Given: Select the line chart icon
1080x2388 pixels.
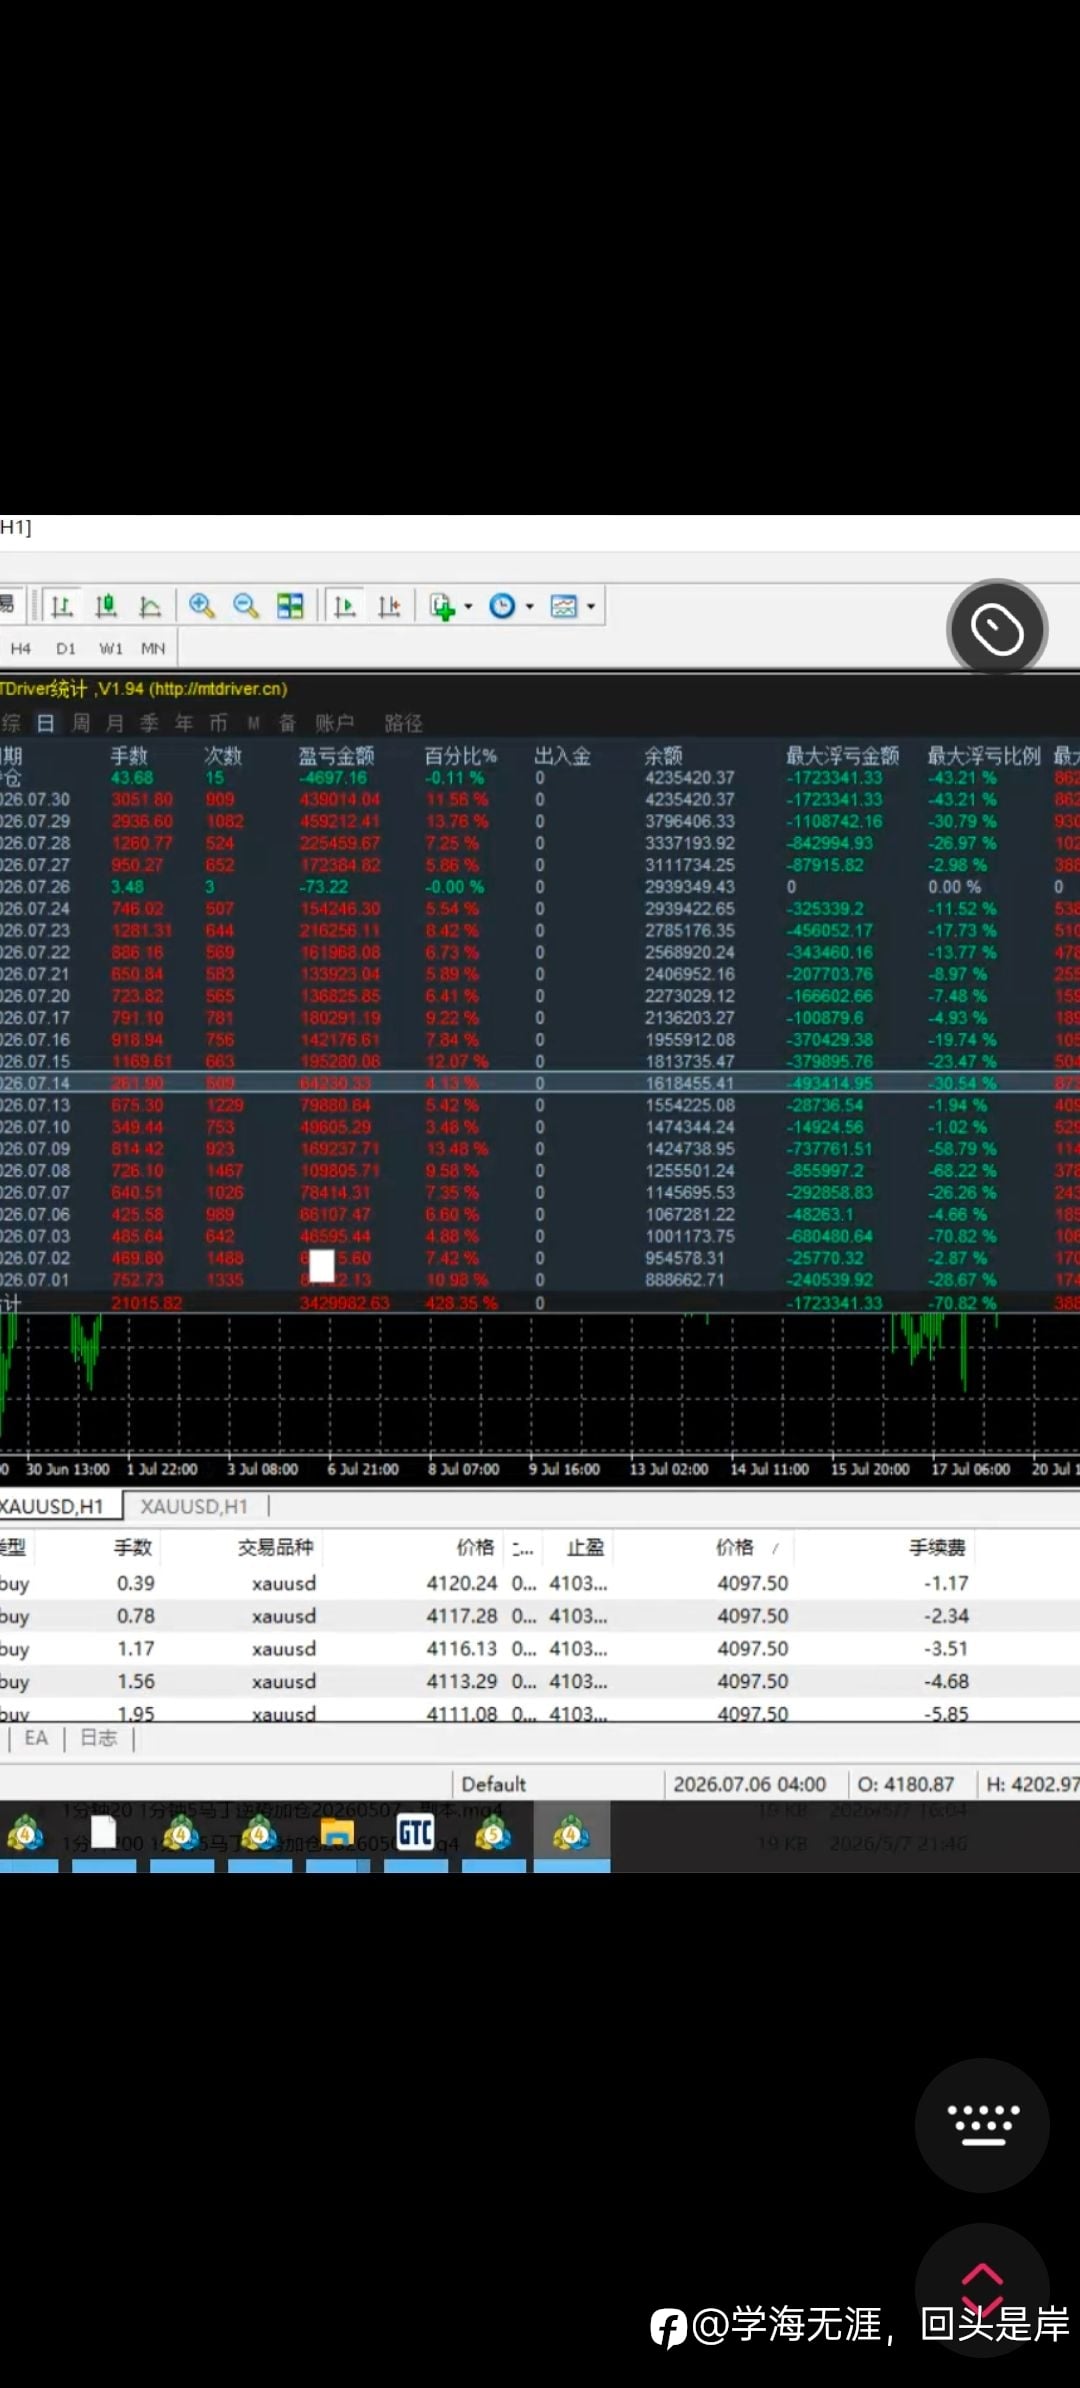Looking at the screenshot, I should 150,606.
